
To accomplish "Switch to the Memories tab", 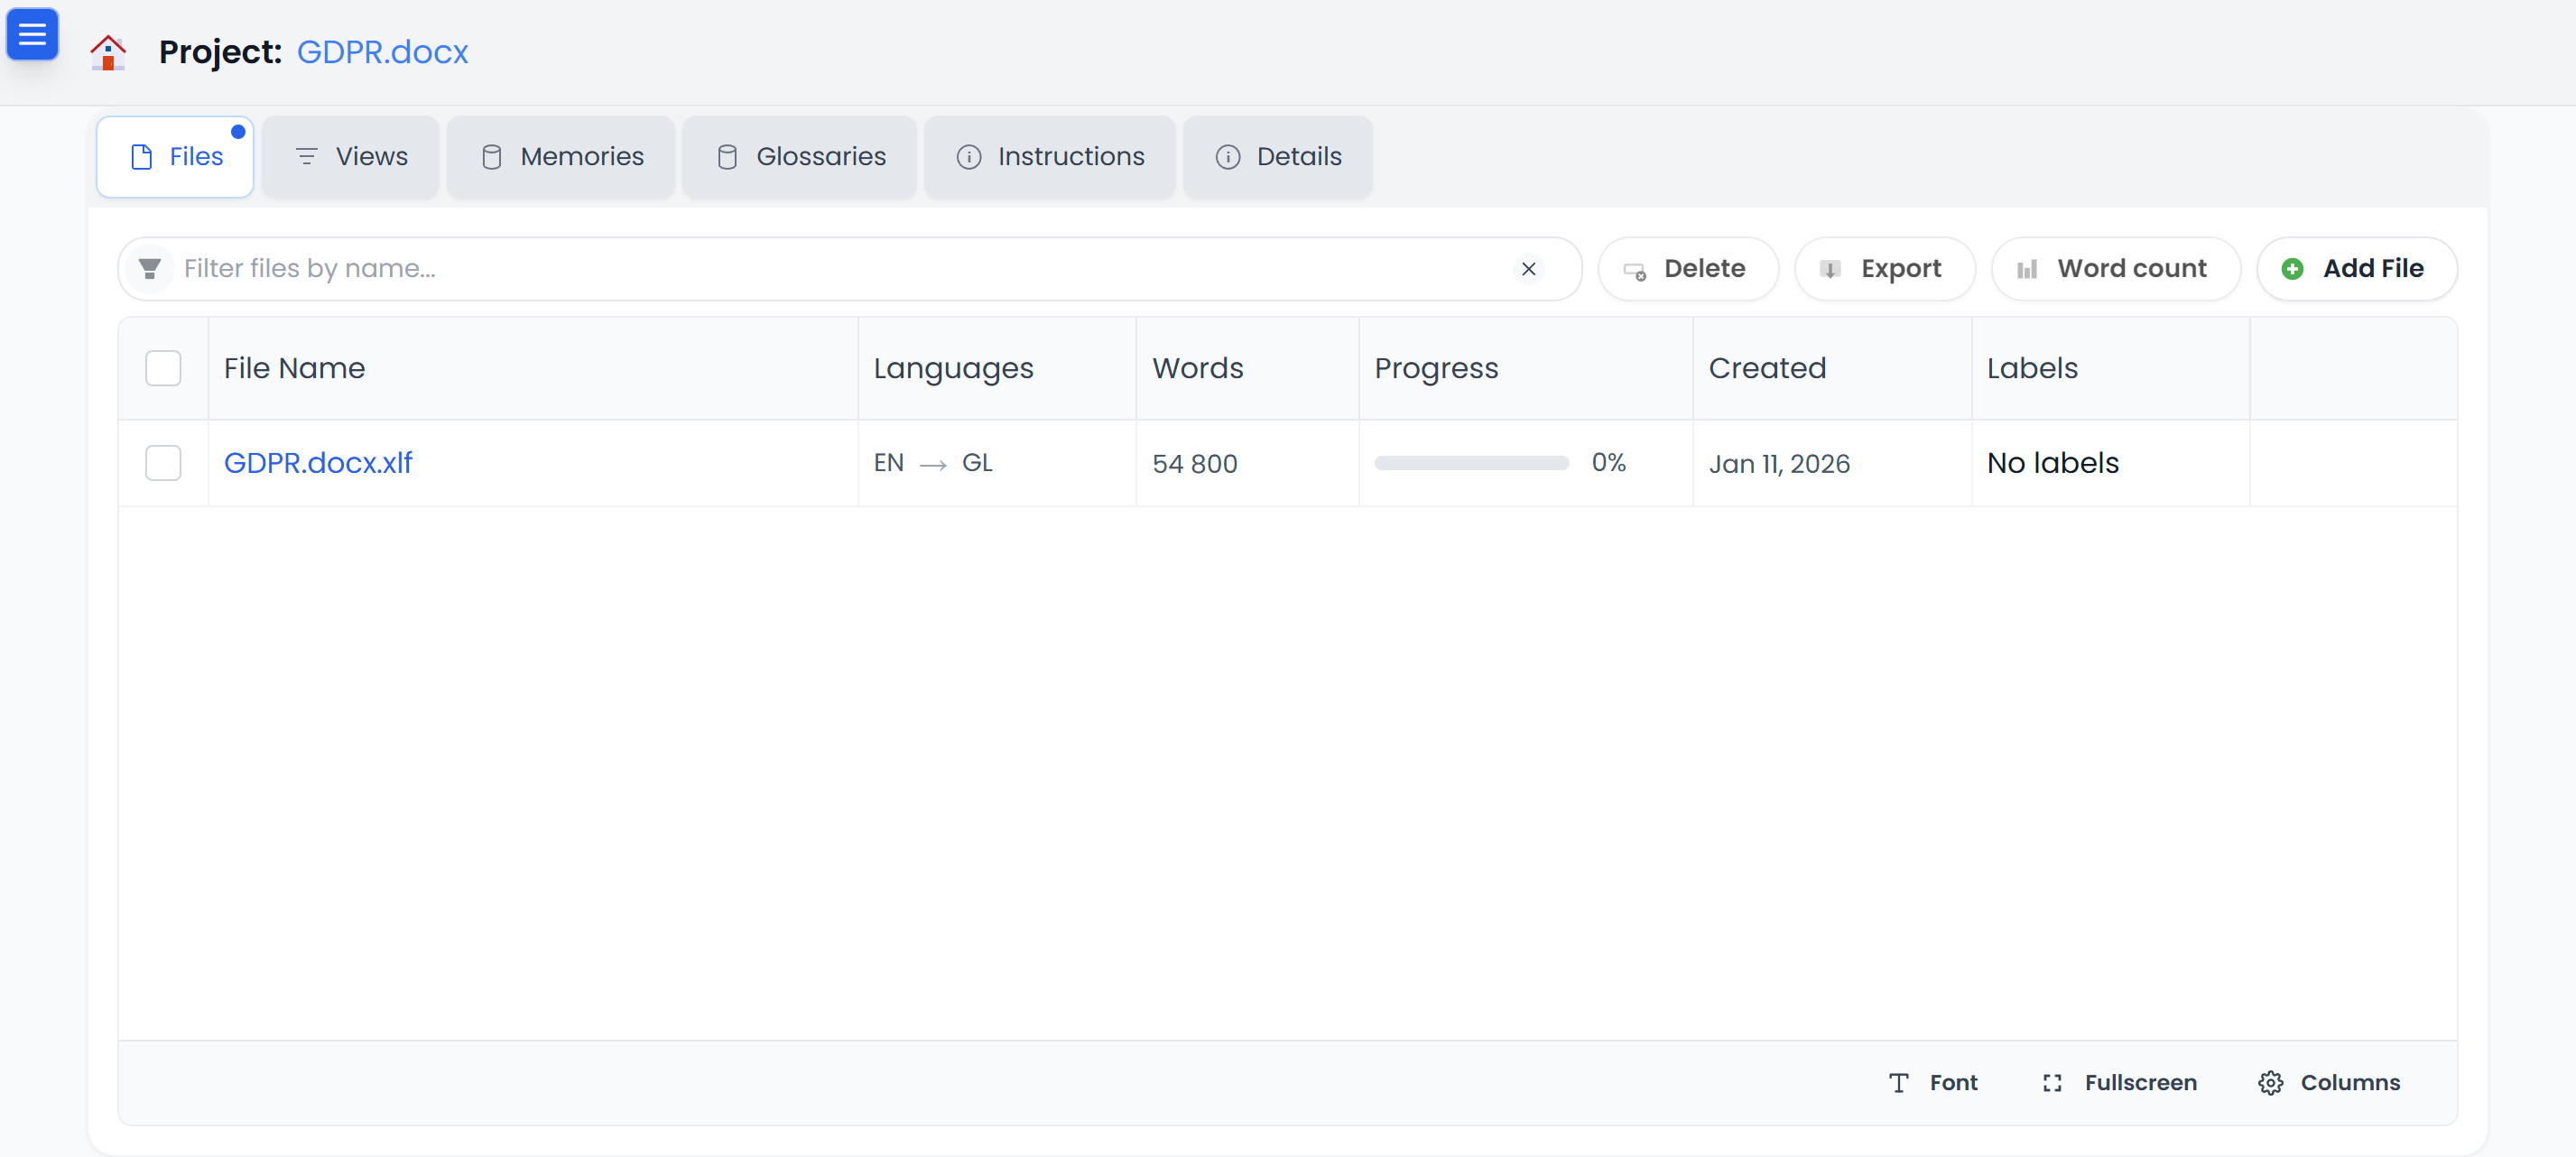I will (561, 156).
